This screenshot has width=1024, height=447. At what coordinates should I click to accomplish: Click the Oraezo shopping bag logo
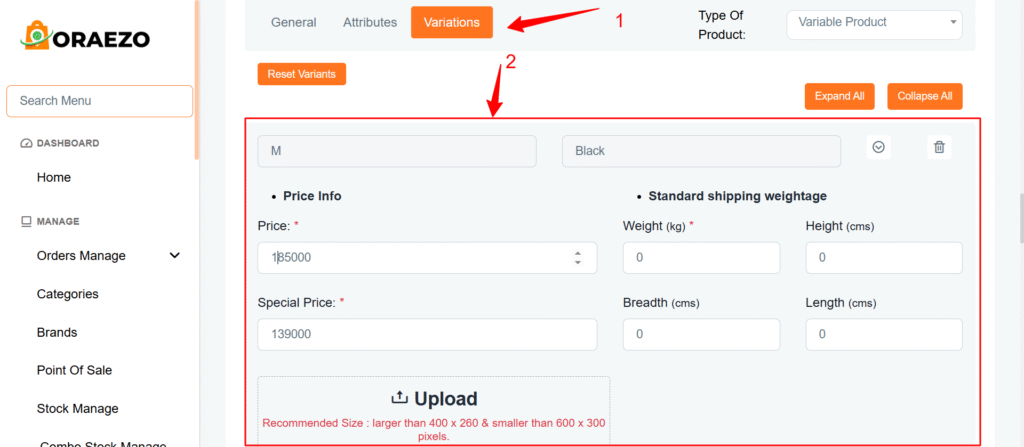[x=36, y=37]
